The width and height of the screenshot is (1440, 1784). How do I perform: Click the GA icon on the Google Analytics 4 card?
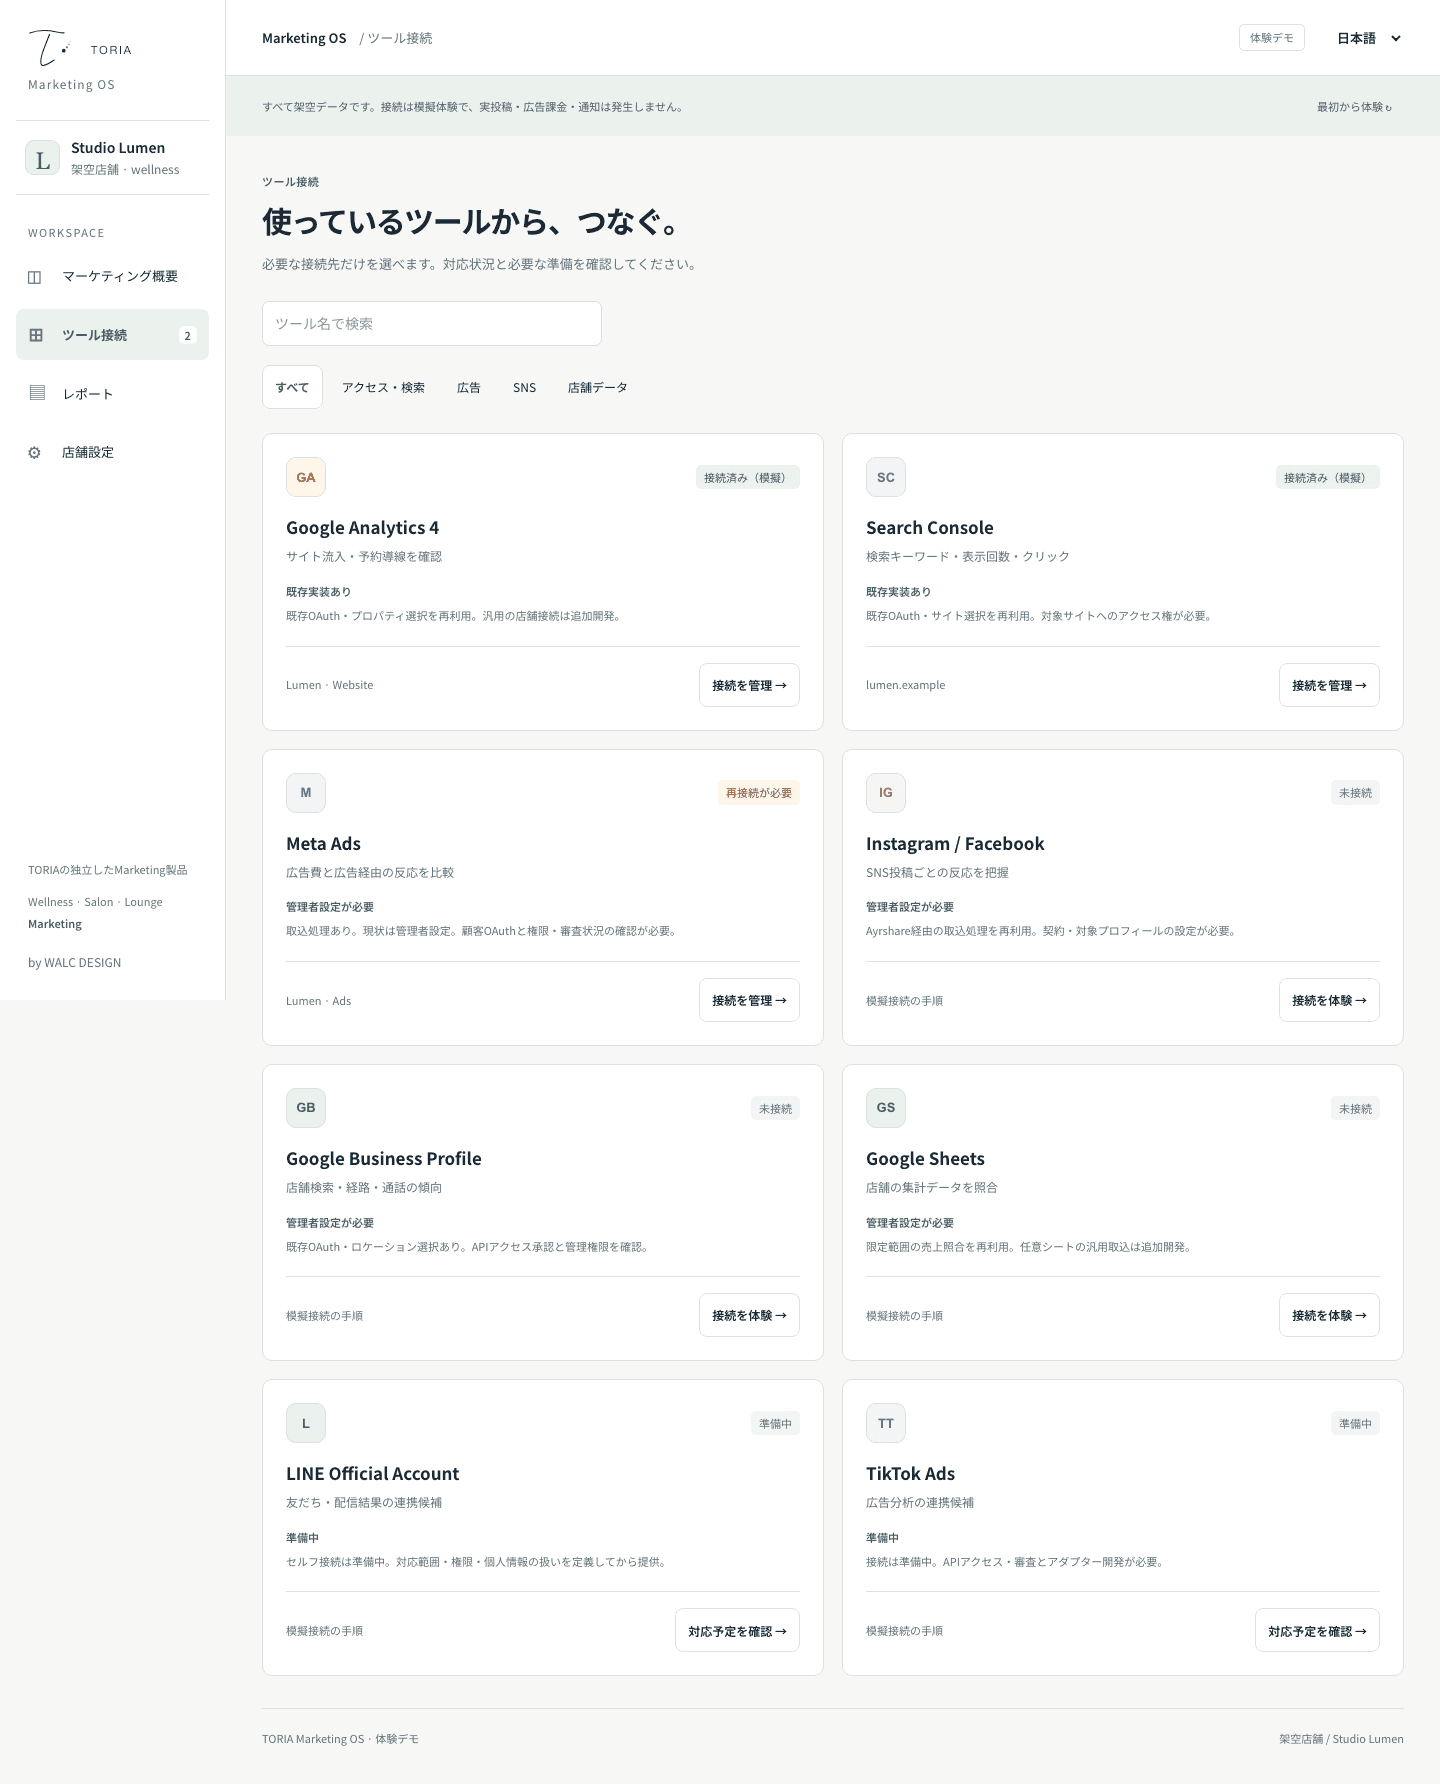coord(306,477)
